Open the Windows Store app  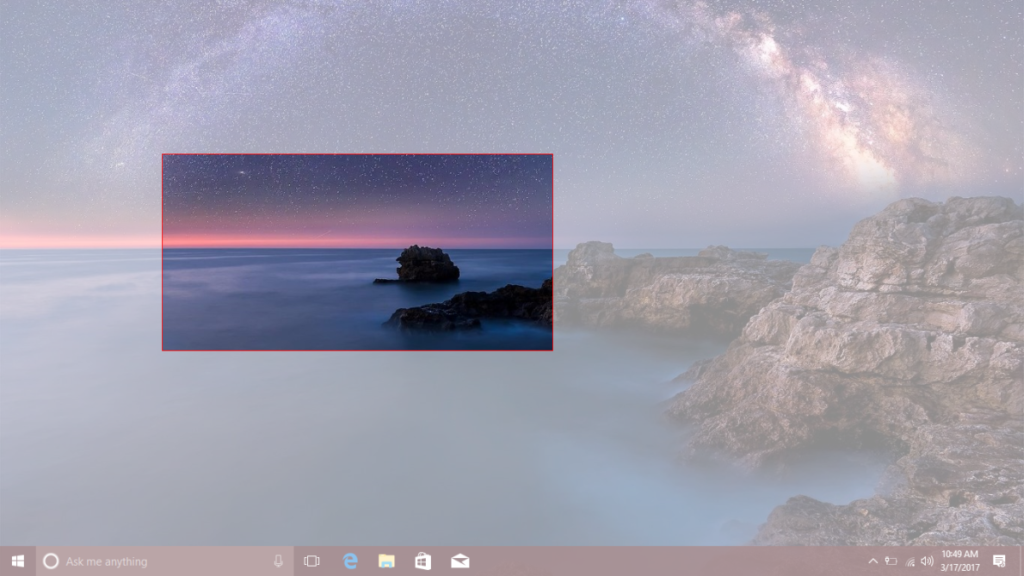(x=420, y=561)
